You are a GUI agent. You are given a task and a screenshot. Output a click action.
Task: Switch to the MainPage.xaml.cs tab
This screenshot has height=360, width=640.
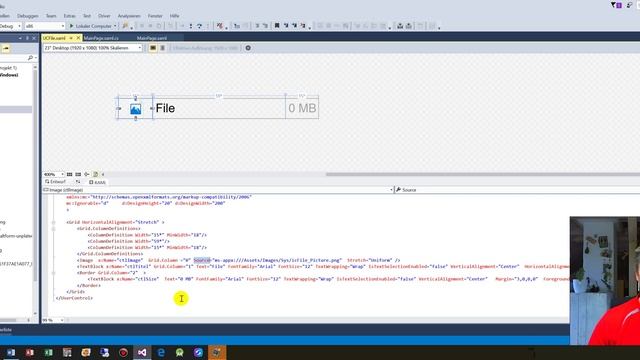(x=101, y=38)
